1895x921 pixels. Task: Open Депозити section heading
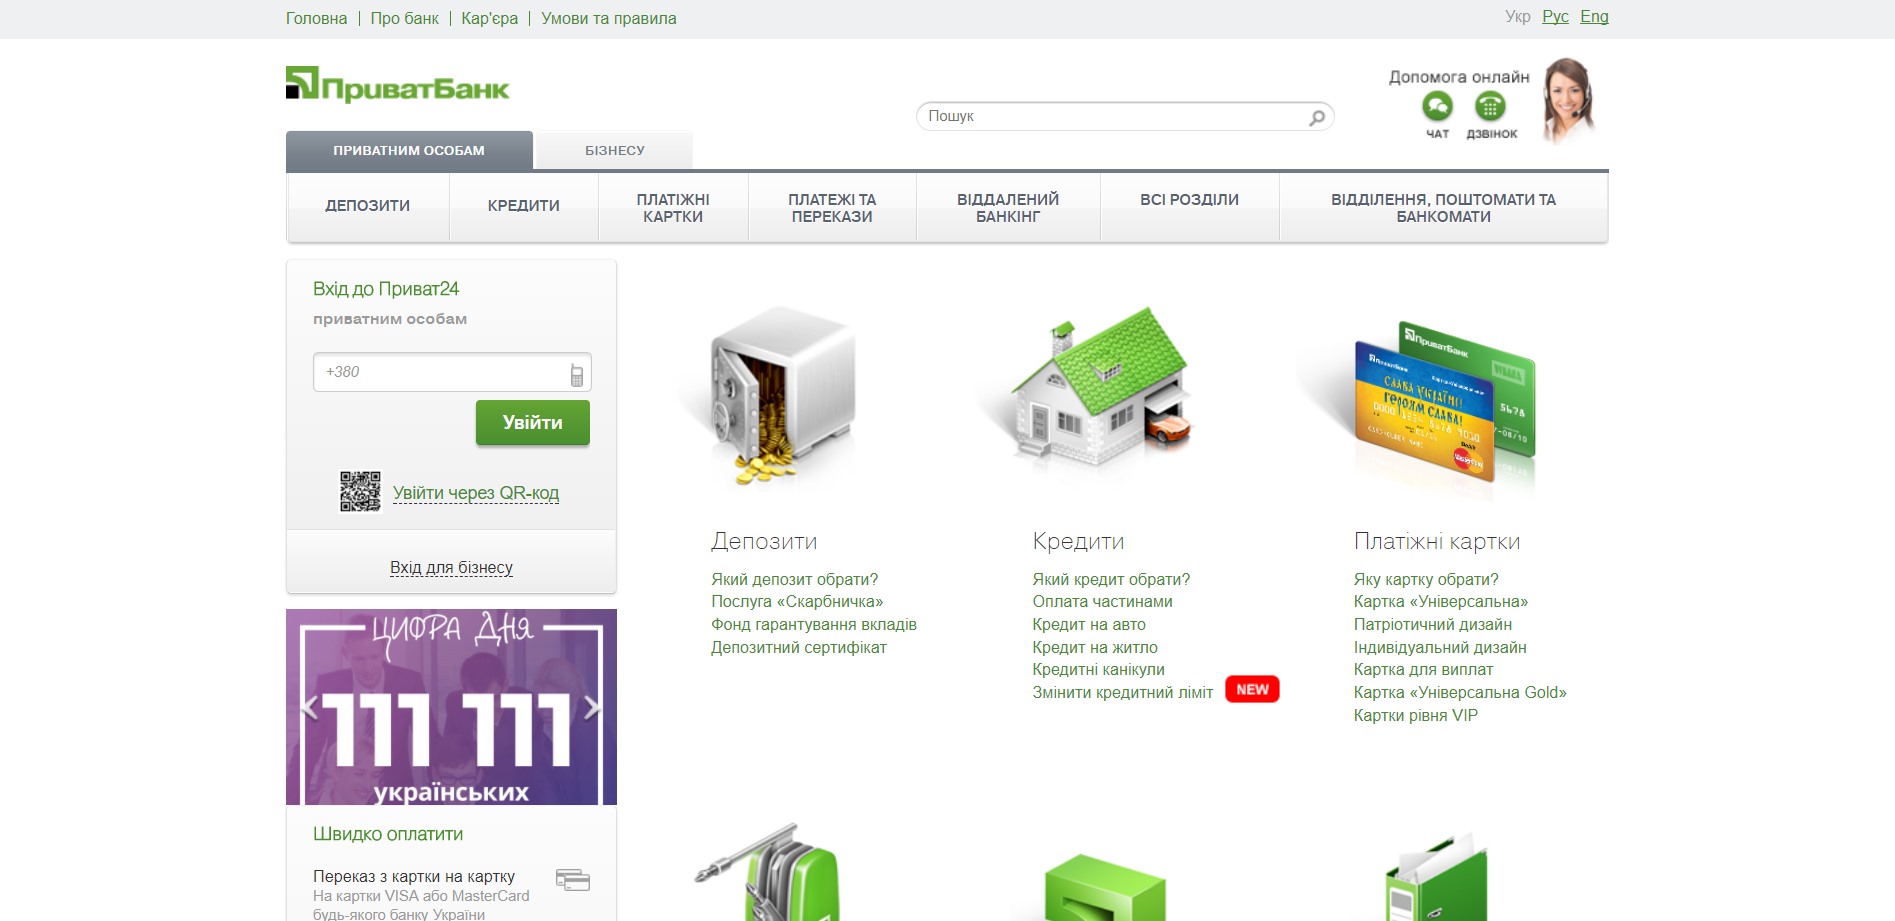[x=764, y=542]
